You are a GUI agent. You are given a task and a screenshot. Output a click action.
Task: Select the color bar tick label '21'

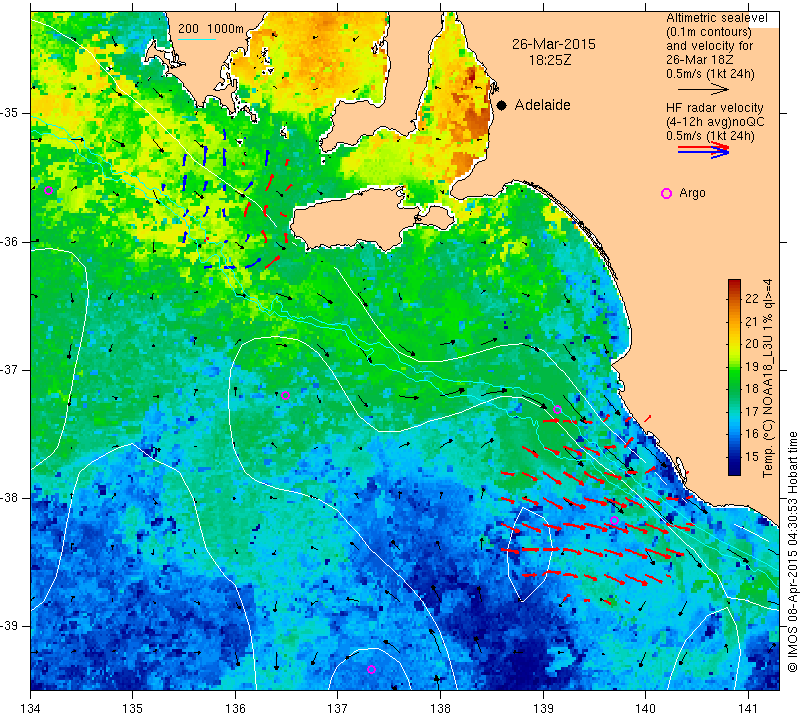point(752,321)
